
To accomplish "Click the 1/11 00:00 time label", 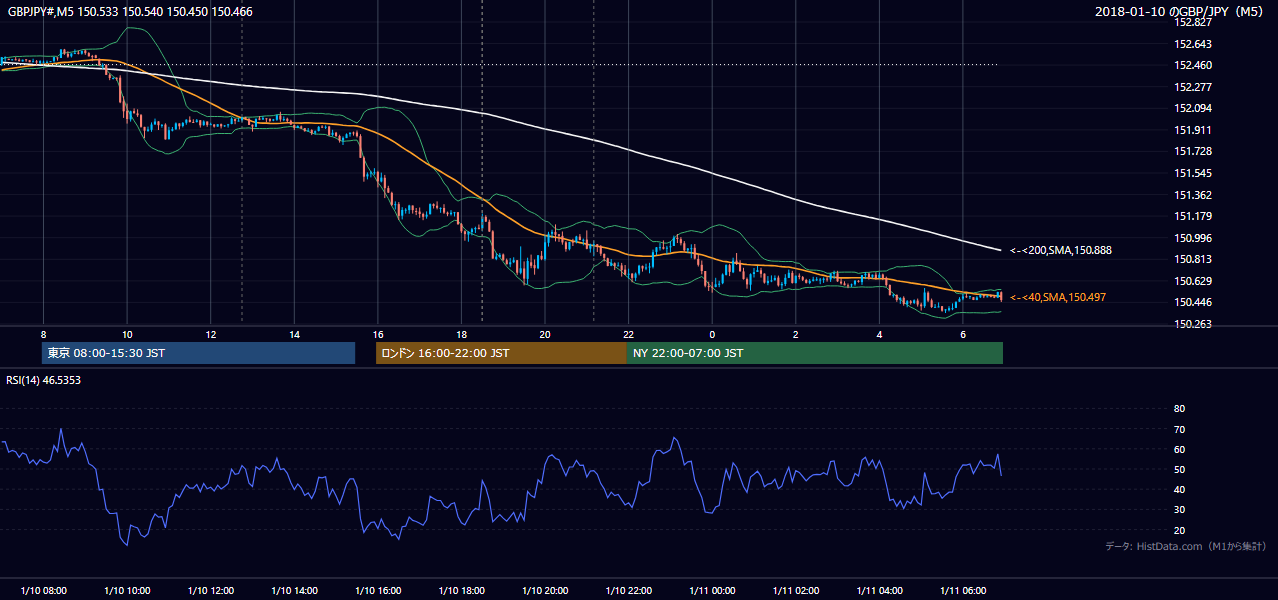I will [x=712, y=591].
